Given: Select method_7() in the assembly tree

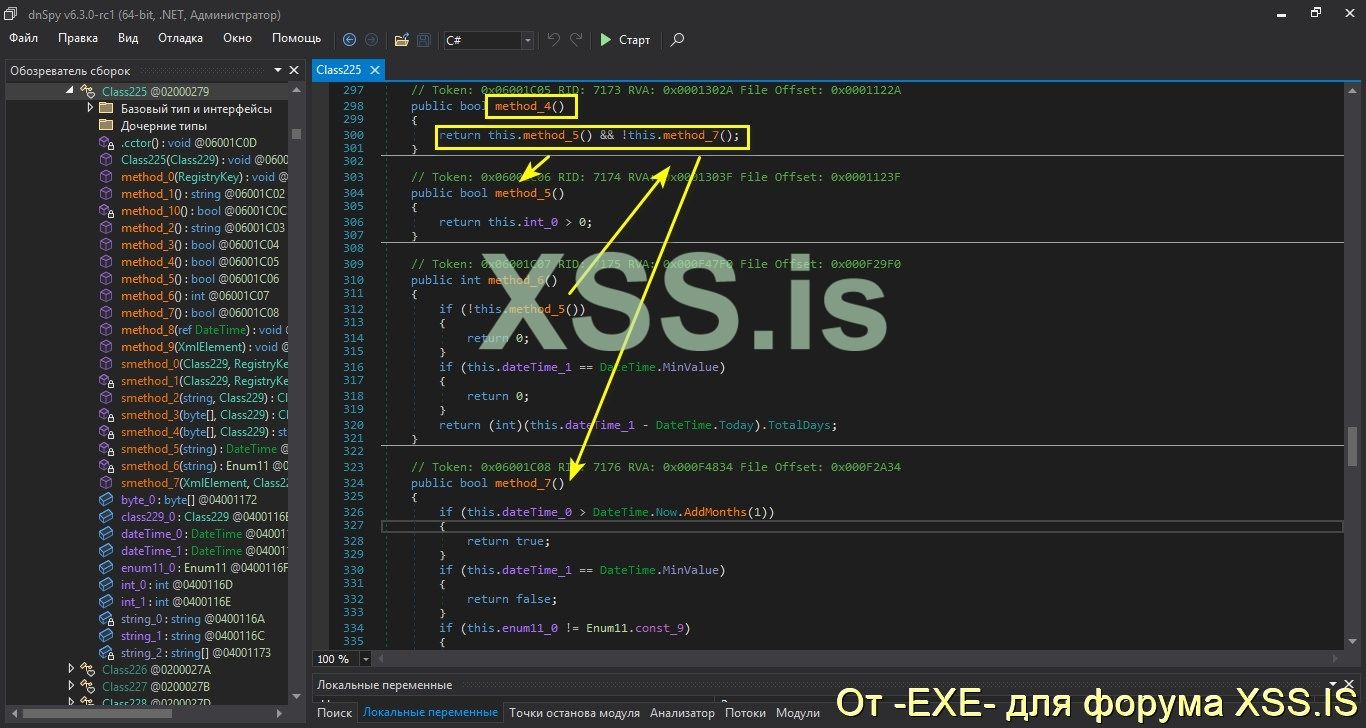Looking at the screenshot, I should pos(200,313).
